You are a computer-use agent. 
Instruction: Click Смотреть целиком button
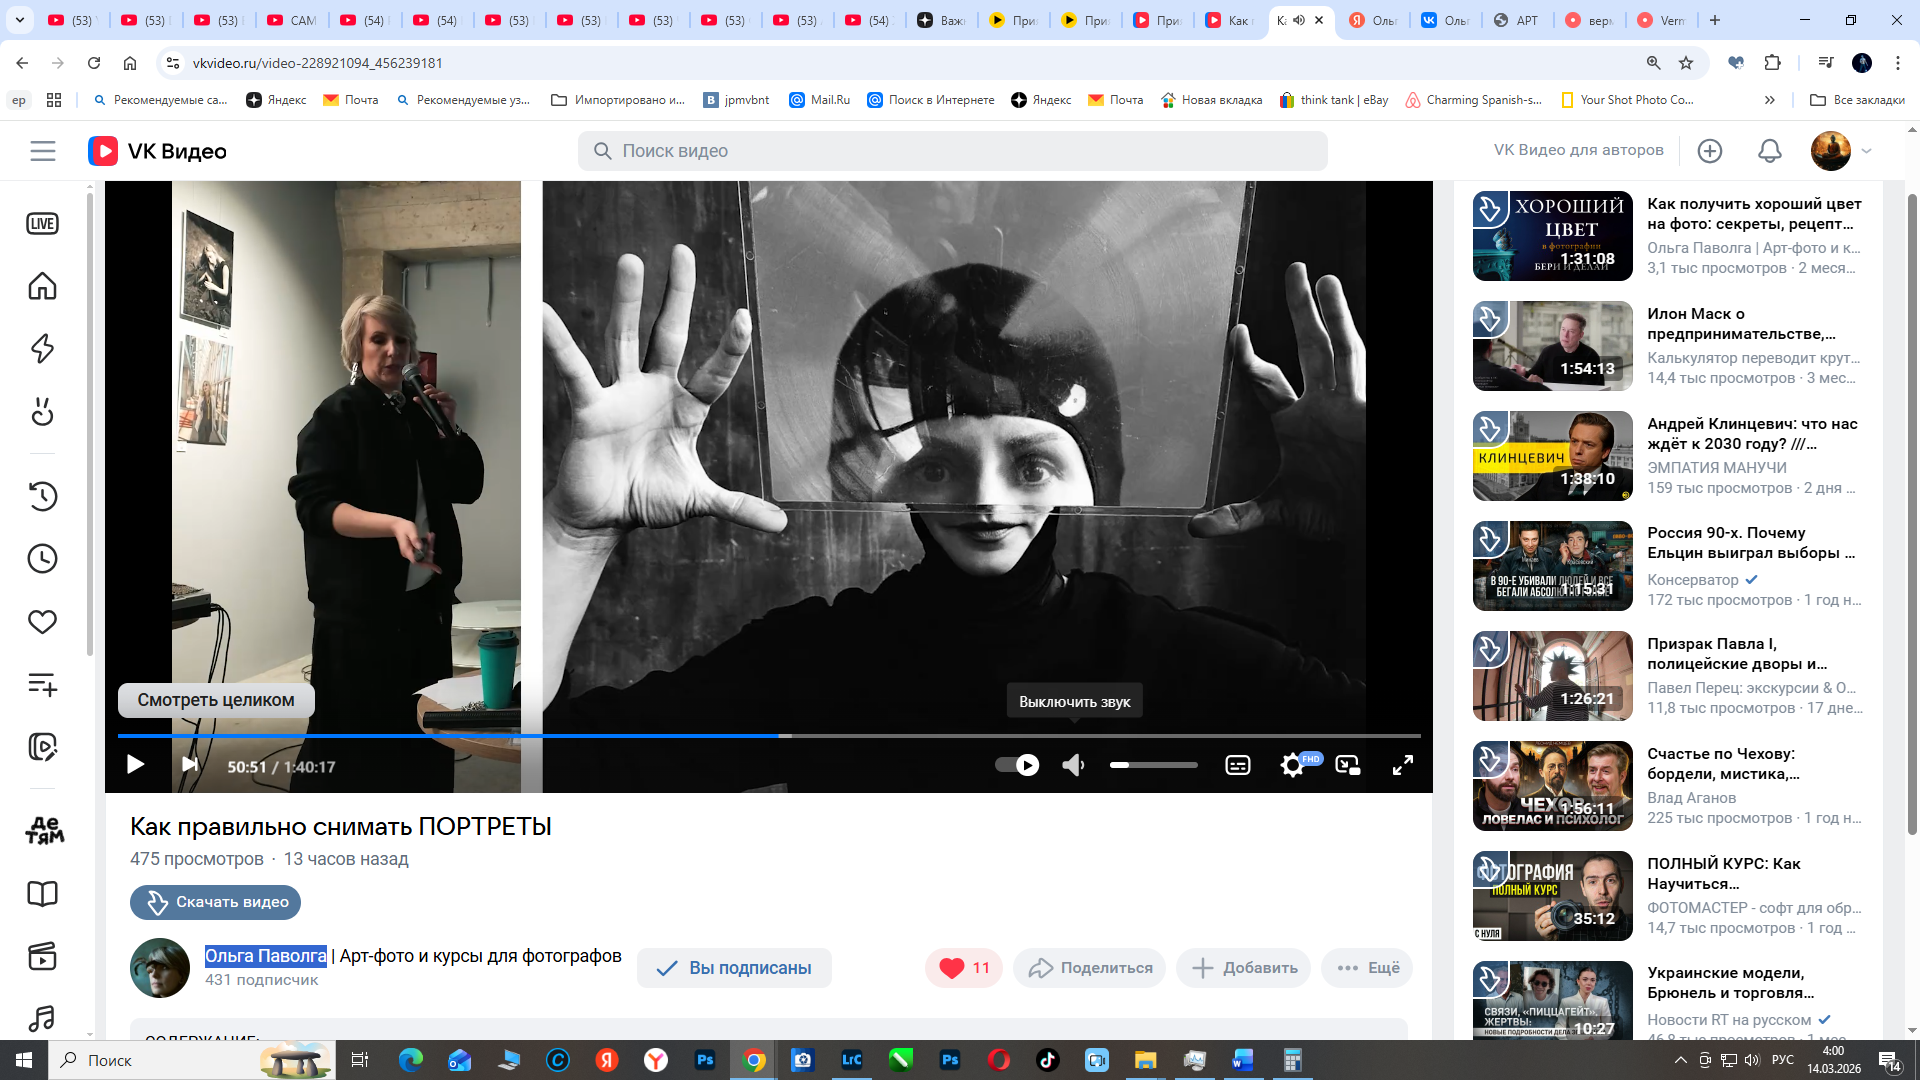216,700
